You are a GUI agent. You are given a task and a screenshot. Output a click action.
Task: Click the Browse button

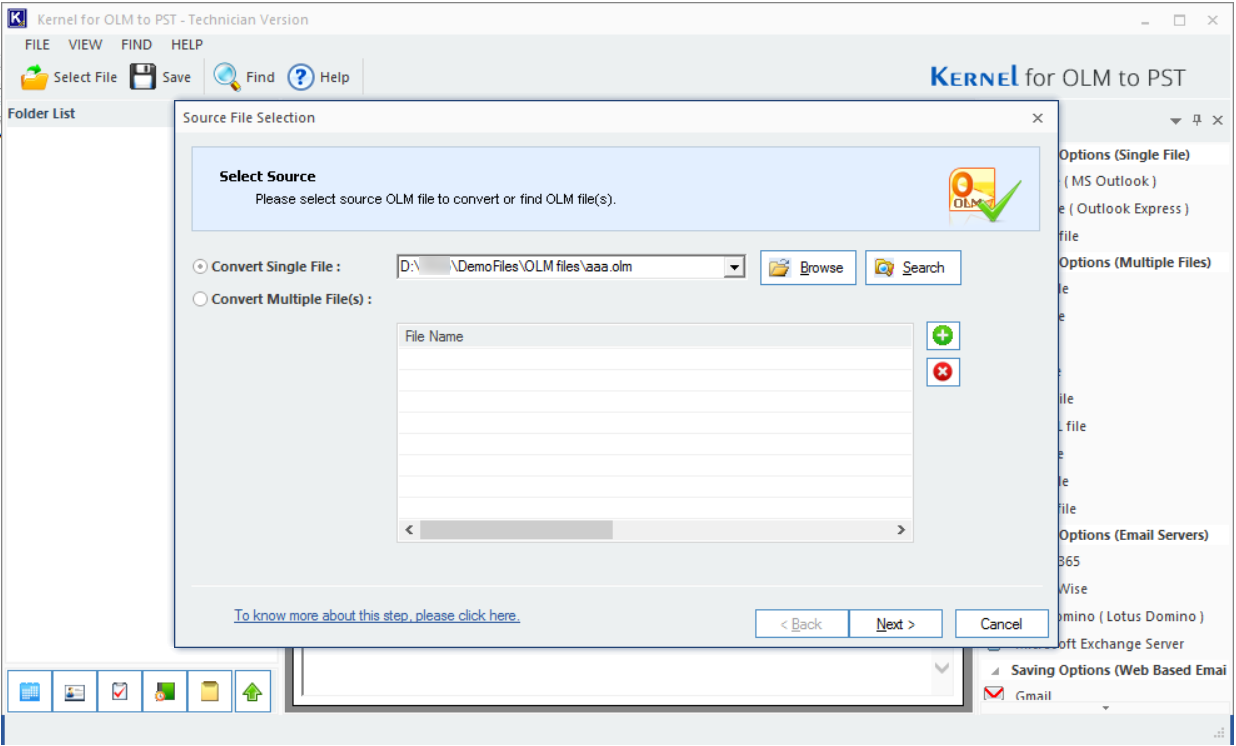(x=808, y=268)
